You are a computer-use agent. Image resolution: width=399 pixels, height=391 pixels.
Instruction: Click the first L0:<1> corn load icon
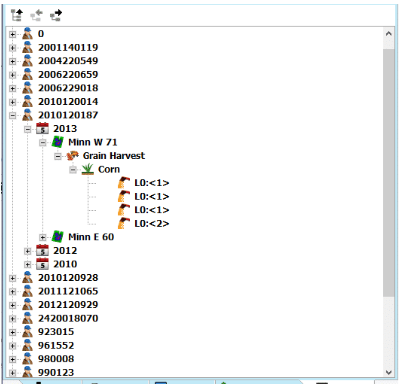pyautogui.click(x=124, y=183)
